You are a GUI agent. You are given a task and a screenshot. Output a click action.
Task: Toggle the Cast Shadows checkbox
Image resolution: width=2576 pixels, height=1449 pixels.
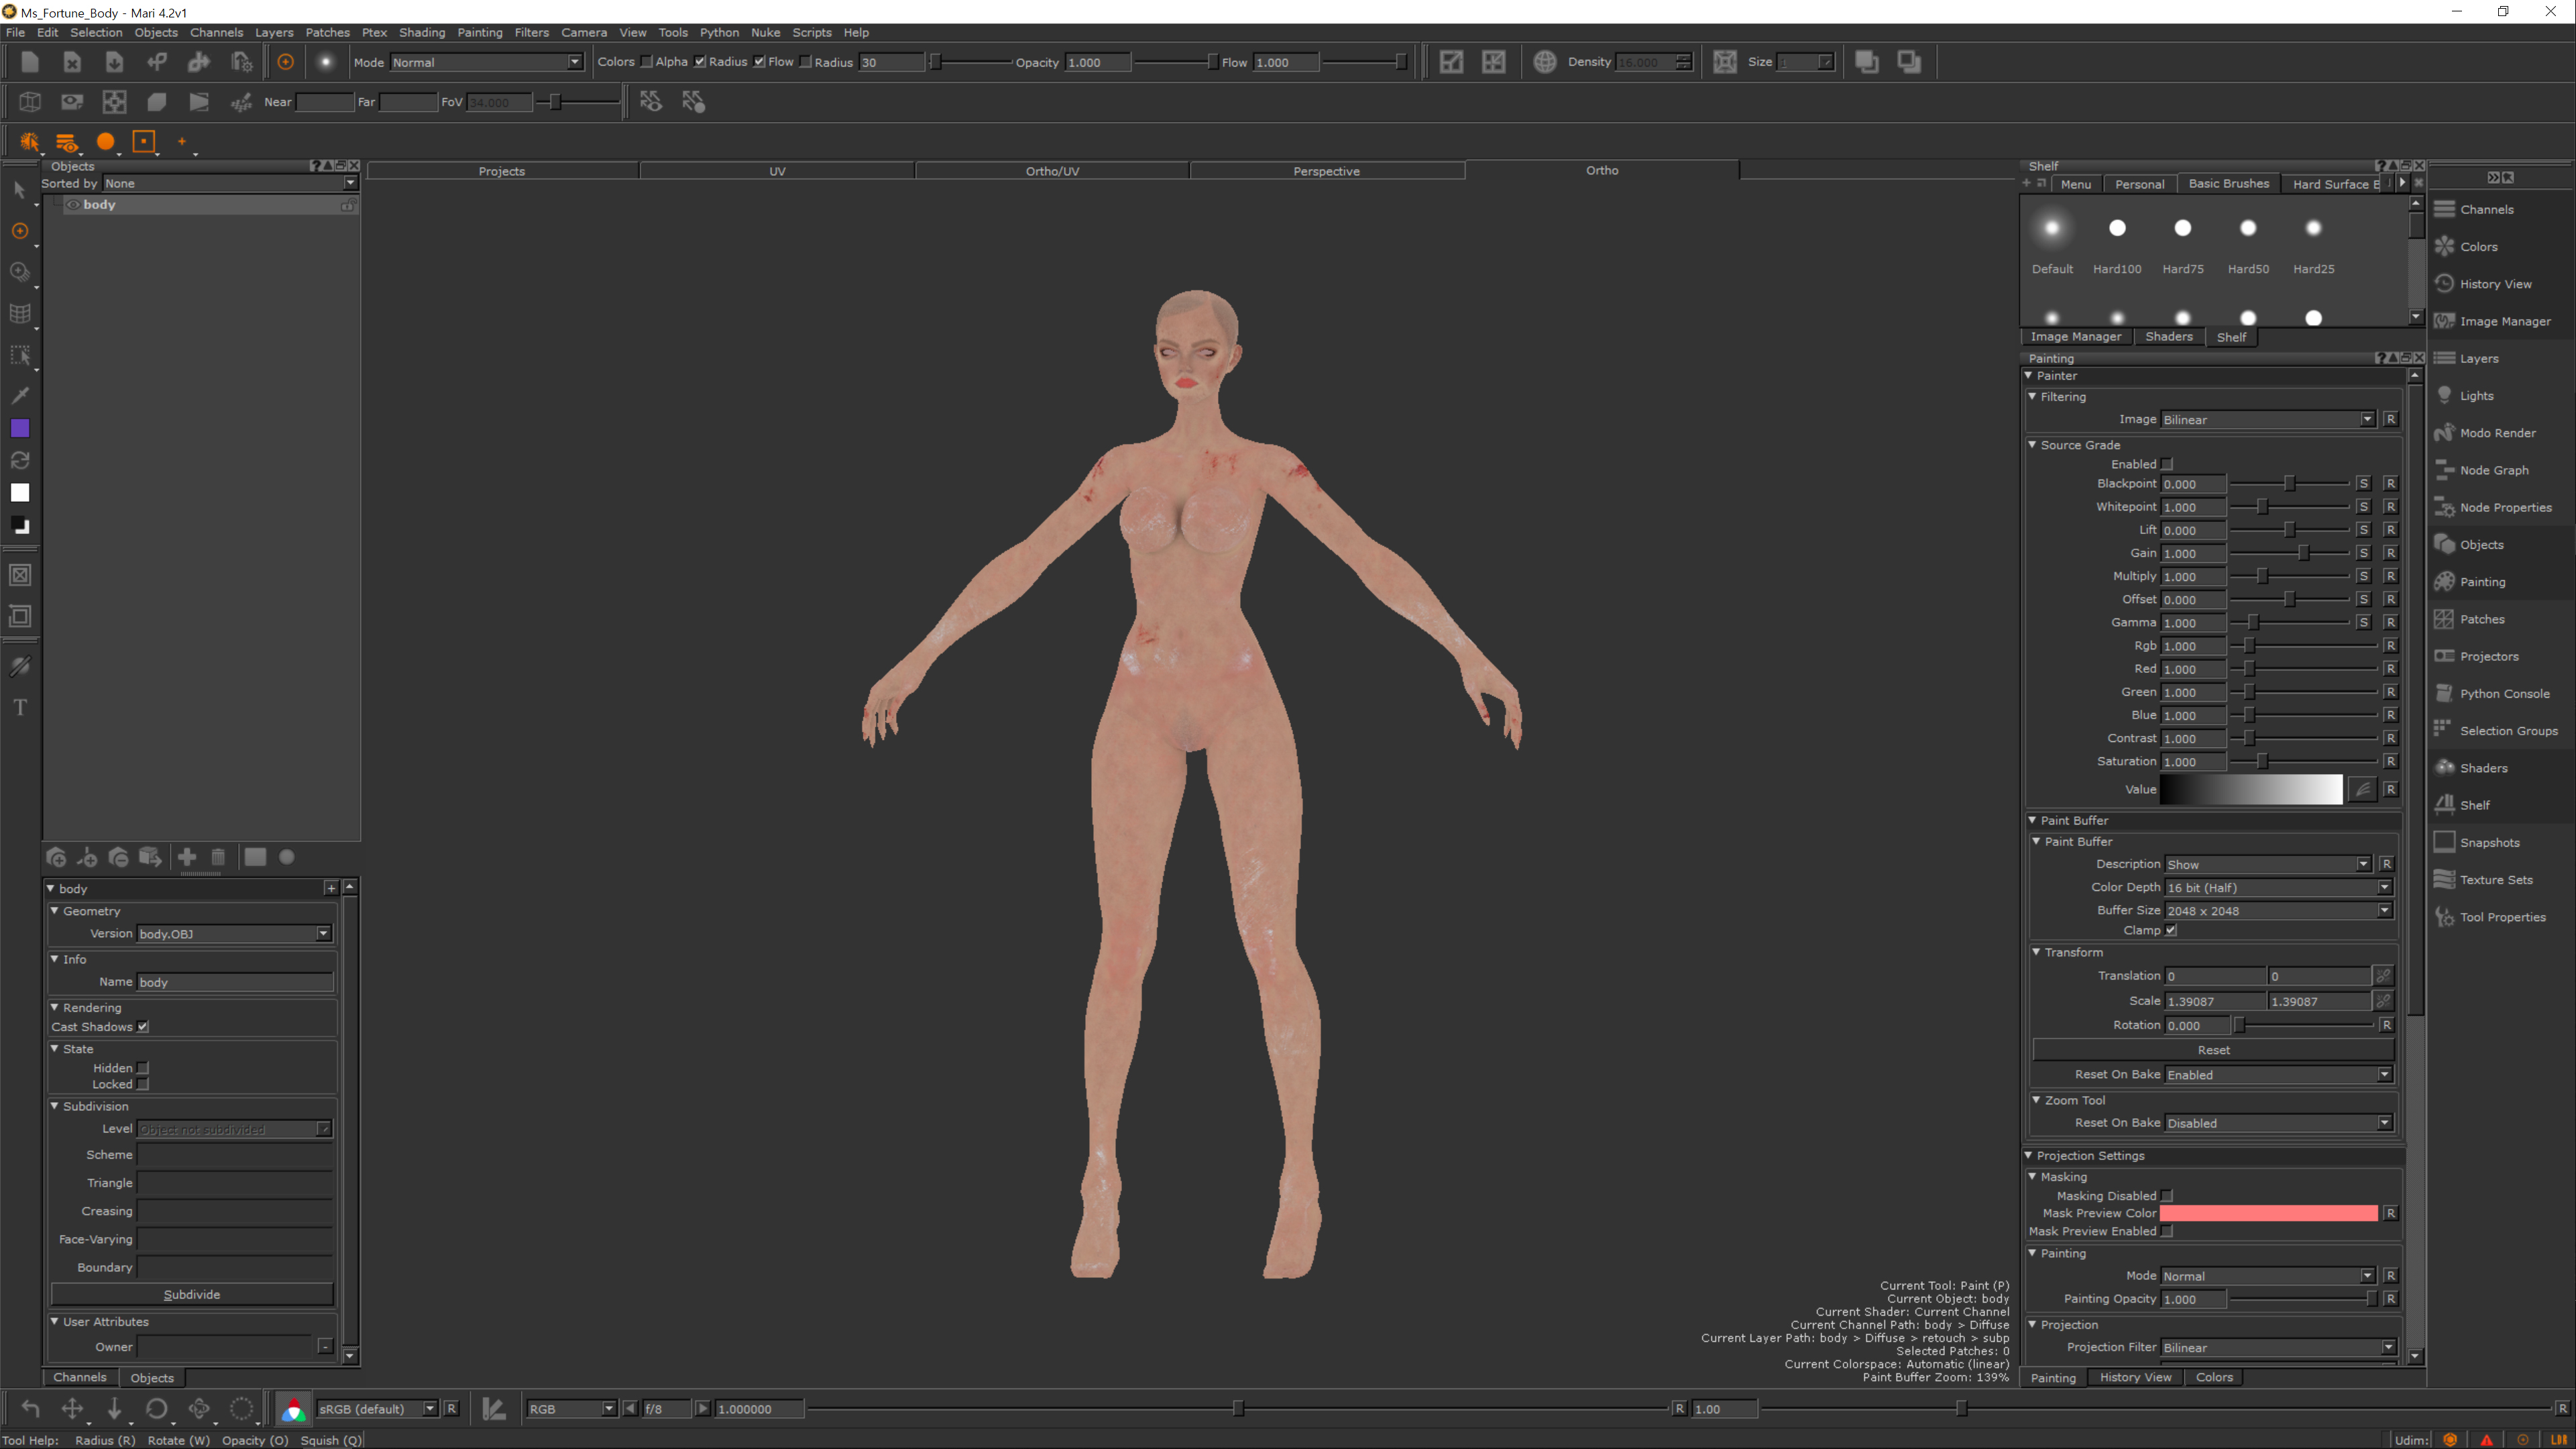(143, 1027)
